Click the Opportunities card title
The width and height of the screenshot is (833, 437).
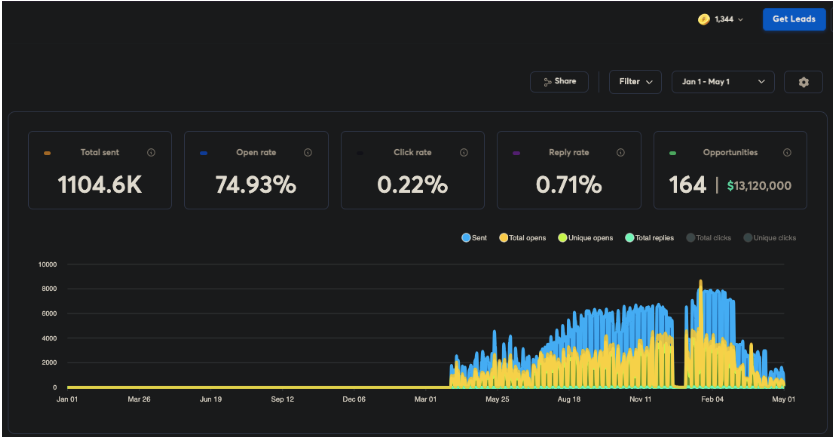pyautogui.click(x=730, y=152)
